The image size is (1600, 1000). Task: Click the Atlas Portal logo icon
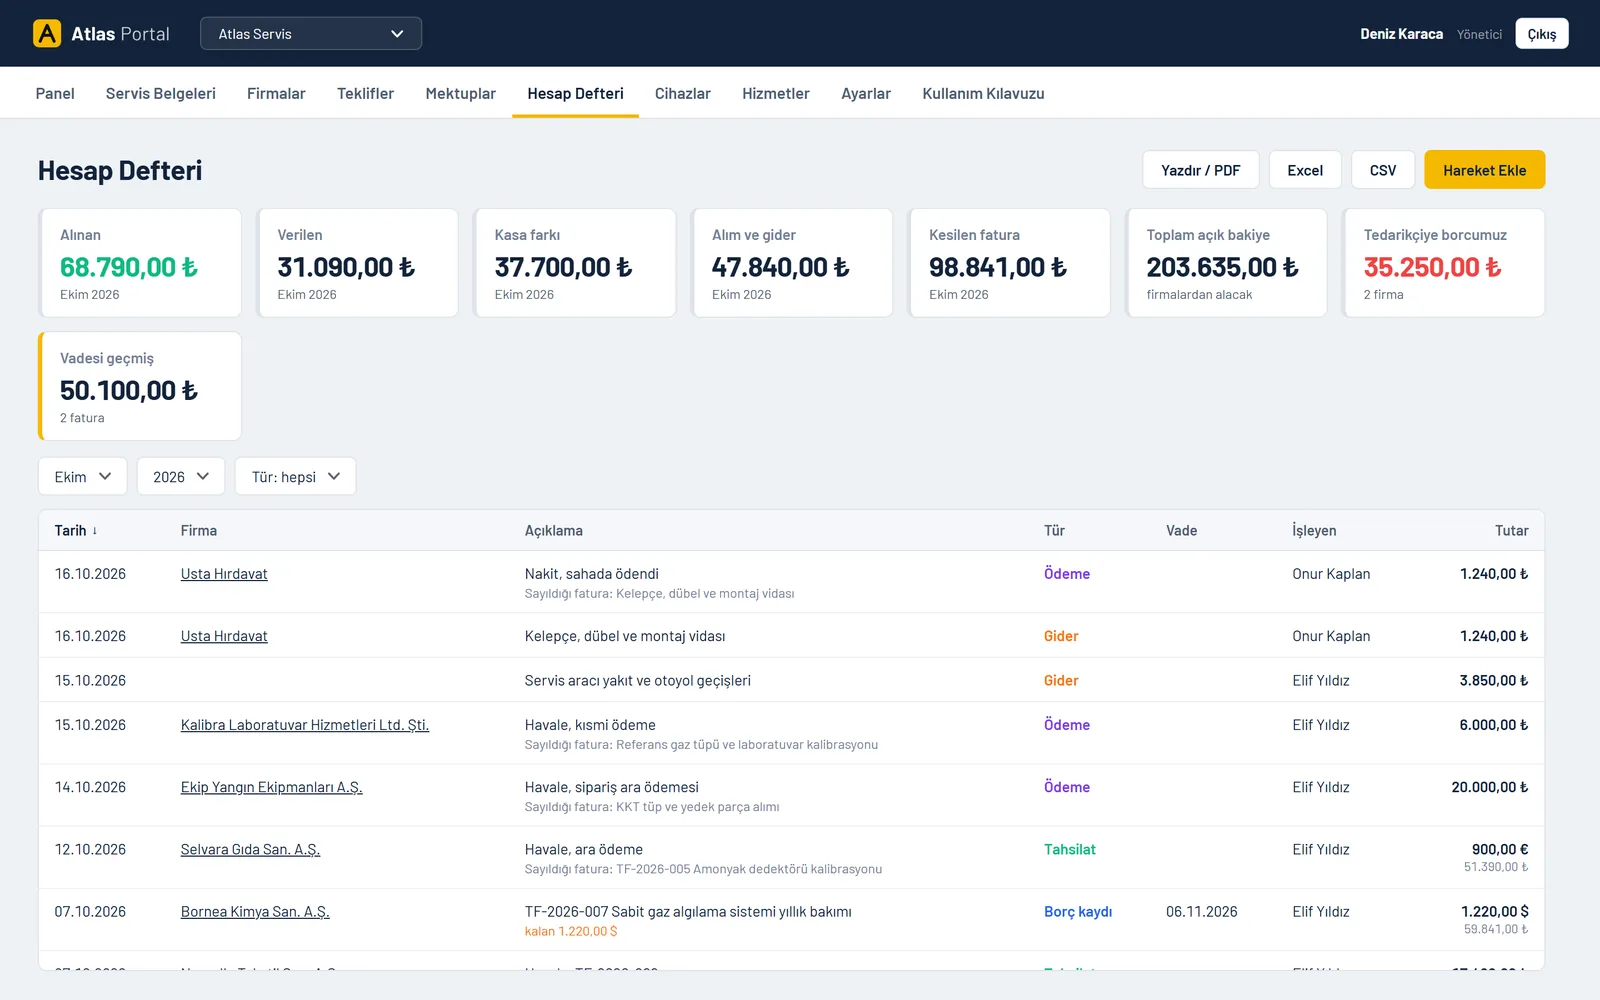tap(47, 33)
